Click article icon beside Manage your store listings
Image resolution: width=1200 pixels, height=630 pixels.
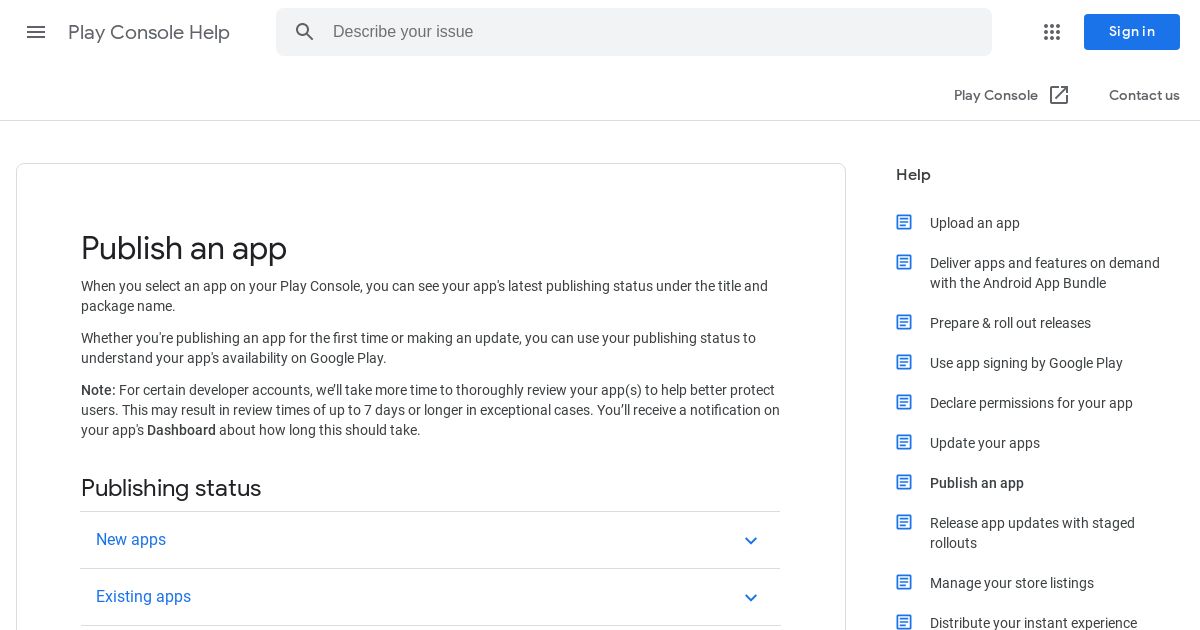904,582
